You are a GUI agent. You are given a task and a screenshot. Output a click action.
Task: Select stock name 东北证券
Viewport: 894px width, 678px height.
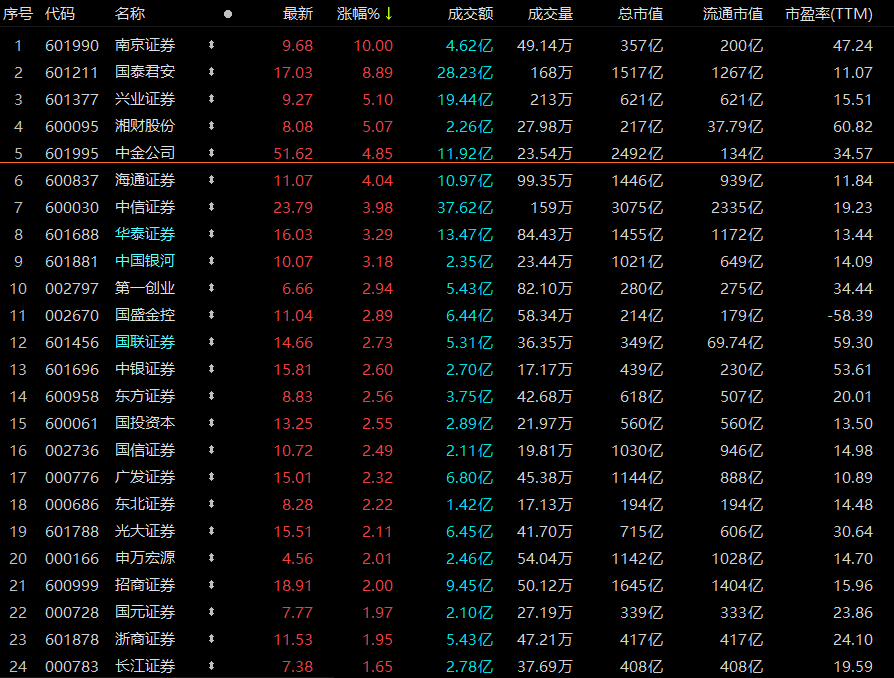pos(145,504)
